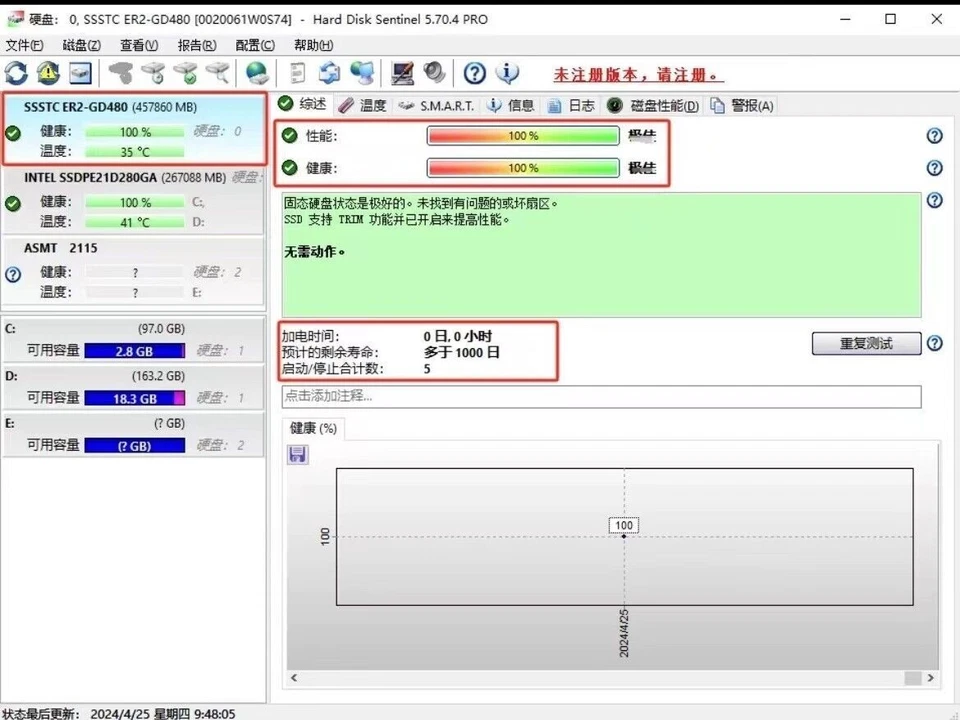Click the 多于 1000 日 remaining lifetime value
This screenshot has width=960, height=720.
(x=462, y=353)
